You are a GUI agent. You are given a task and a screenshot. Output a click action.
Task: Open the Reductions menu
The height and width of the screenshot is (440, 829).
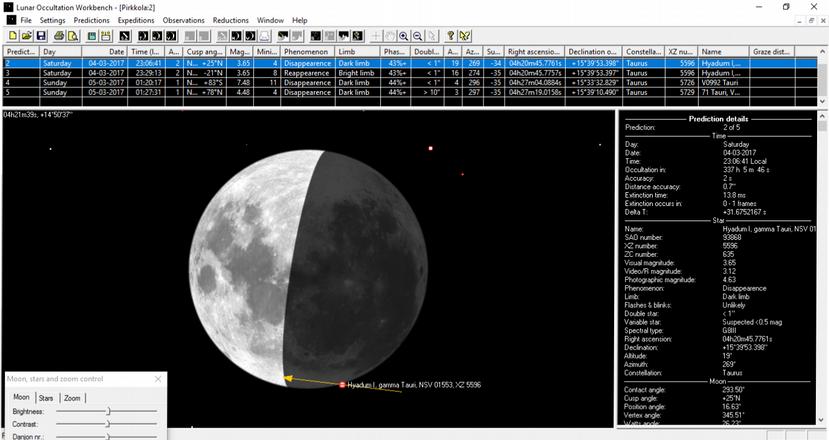click(x=231, y=20)
